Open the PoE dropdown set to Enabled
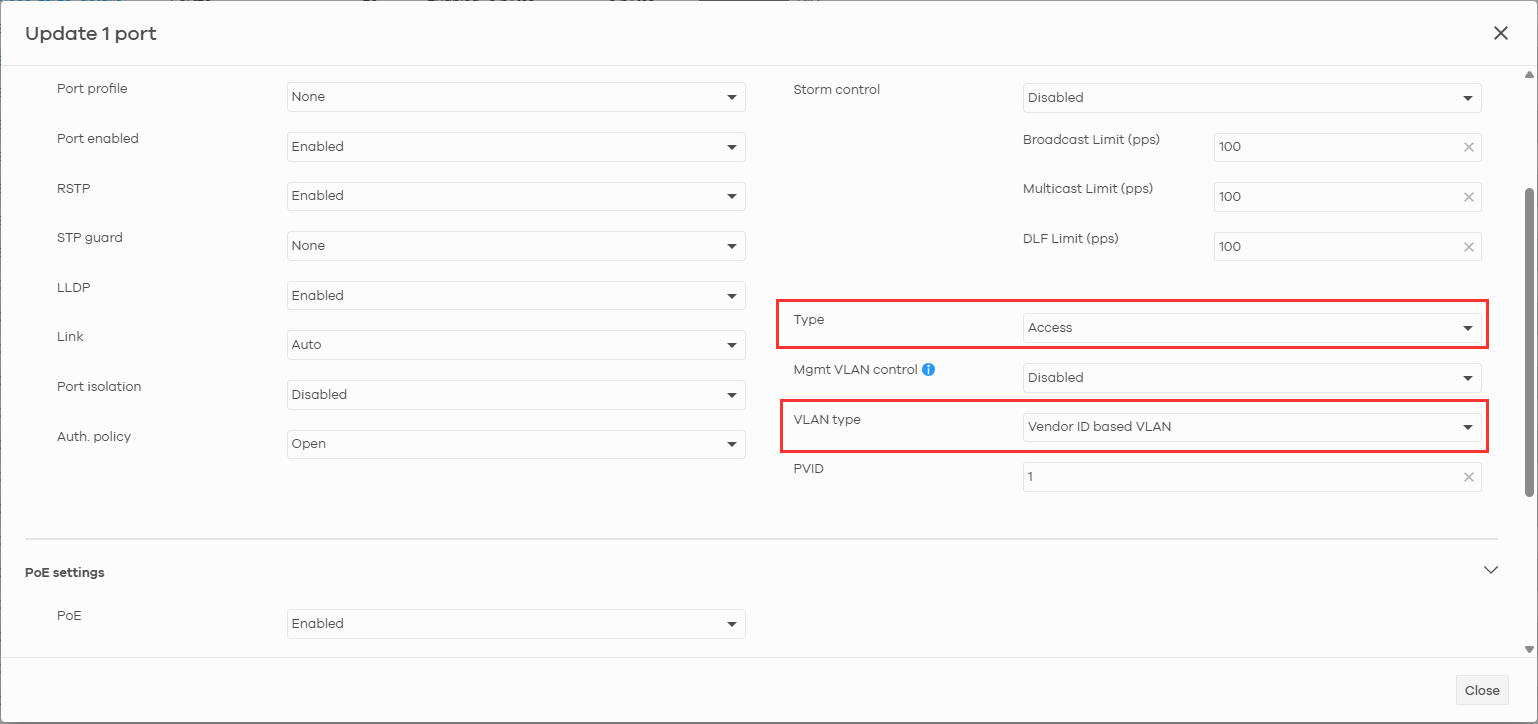Screen dimensions: 1538x724 [516, 624]
